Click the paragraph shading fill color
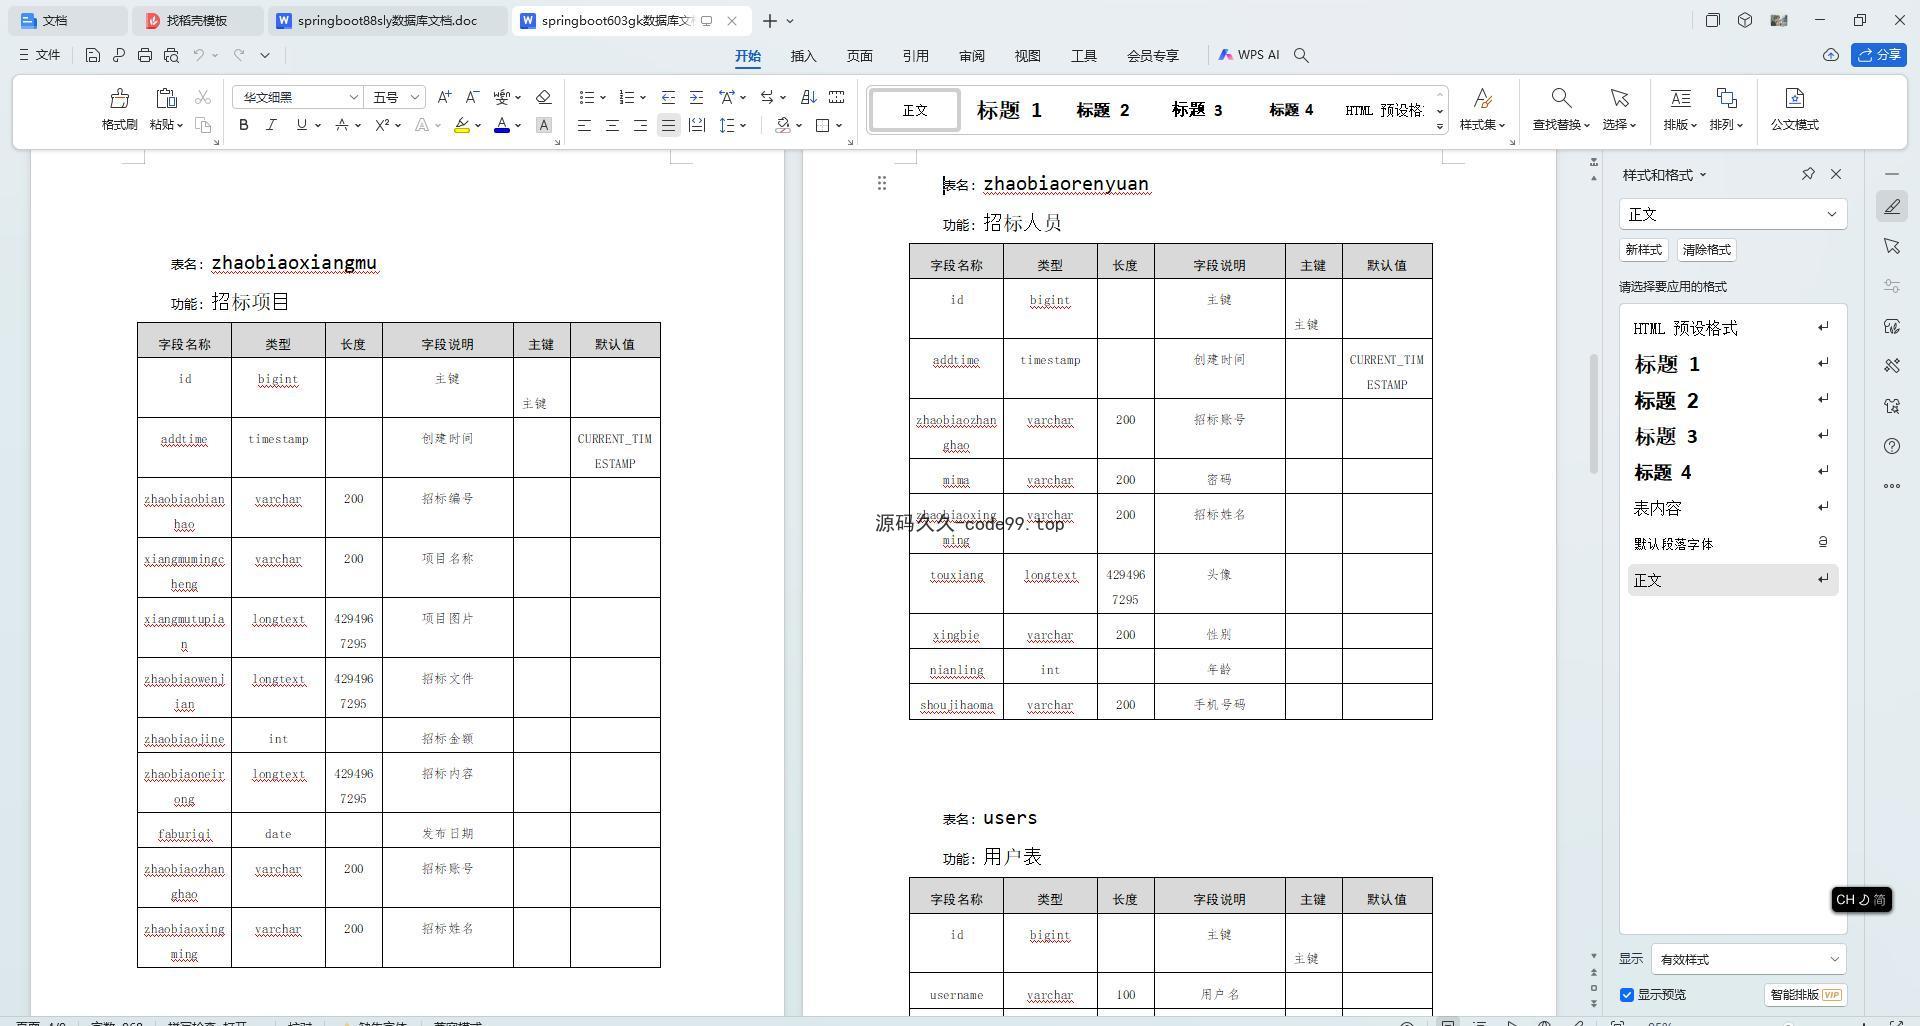This screenshot has width=1920, height=1026. (x=783, y=125)
